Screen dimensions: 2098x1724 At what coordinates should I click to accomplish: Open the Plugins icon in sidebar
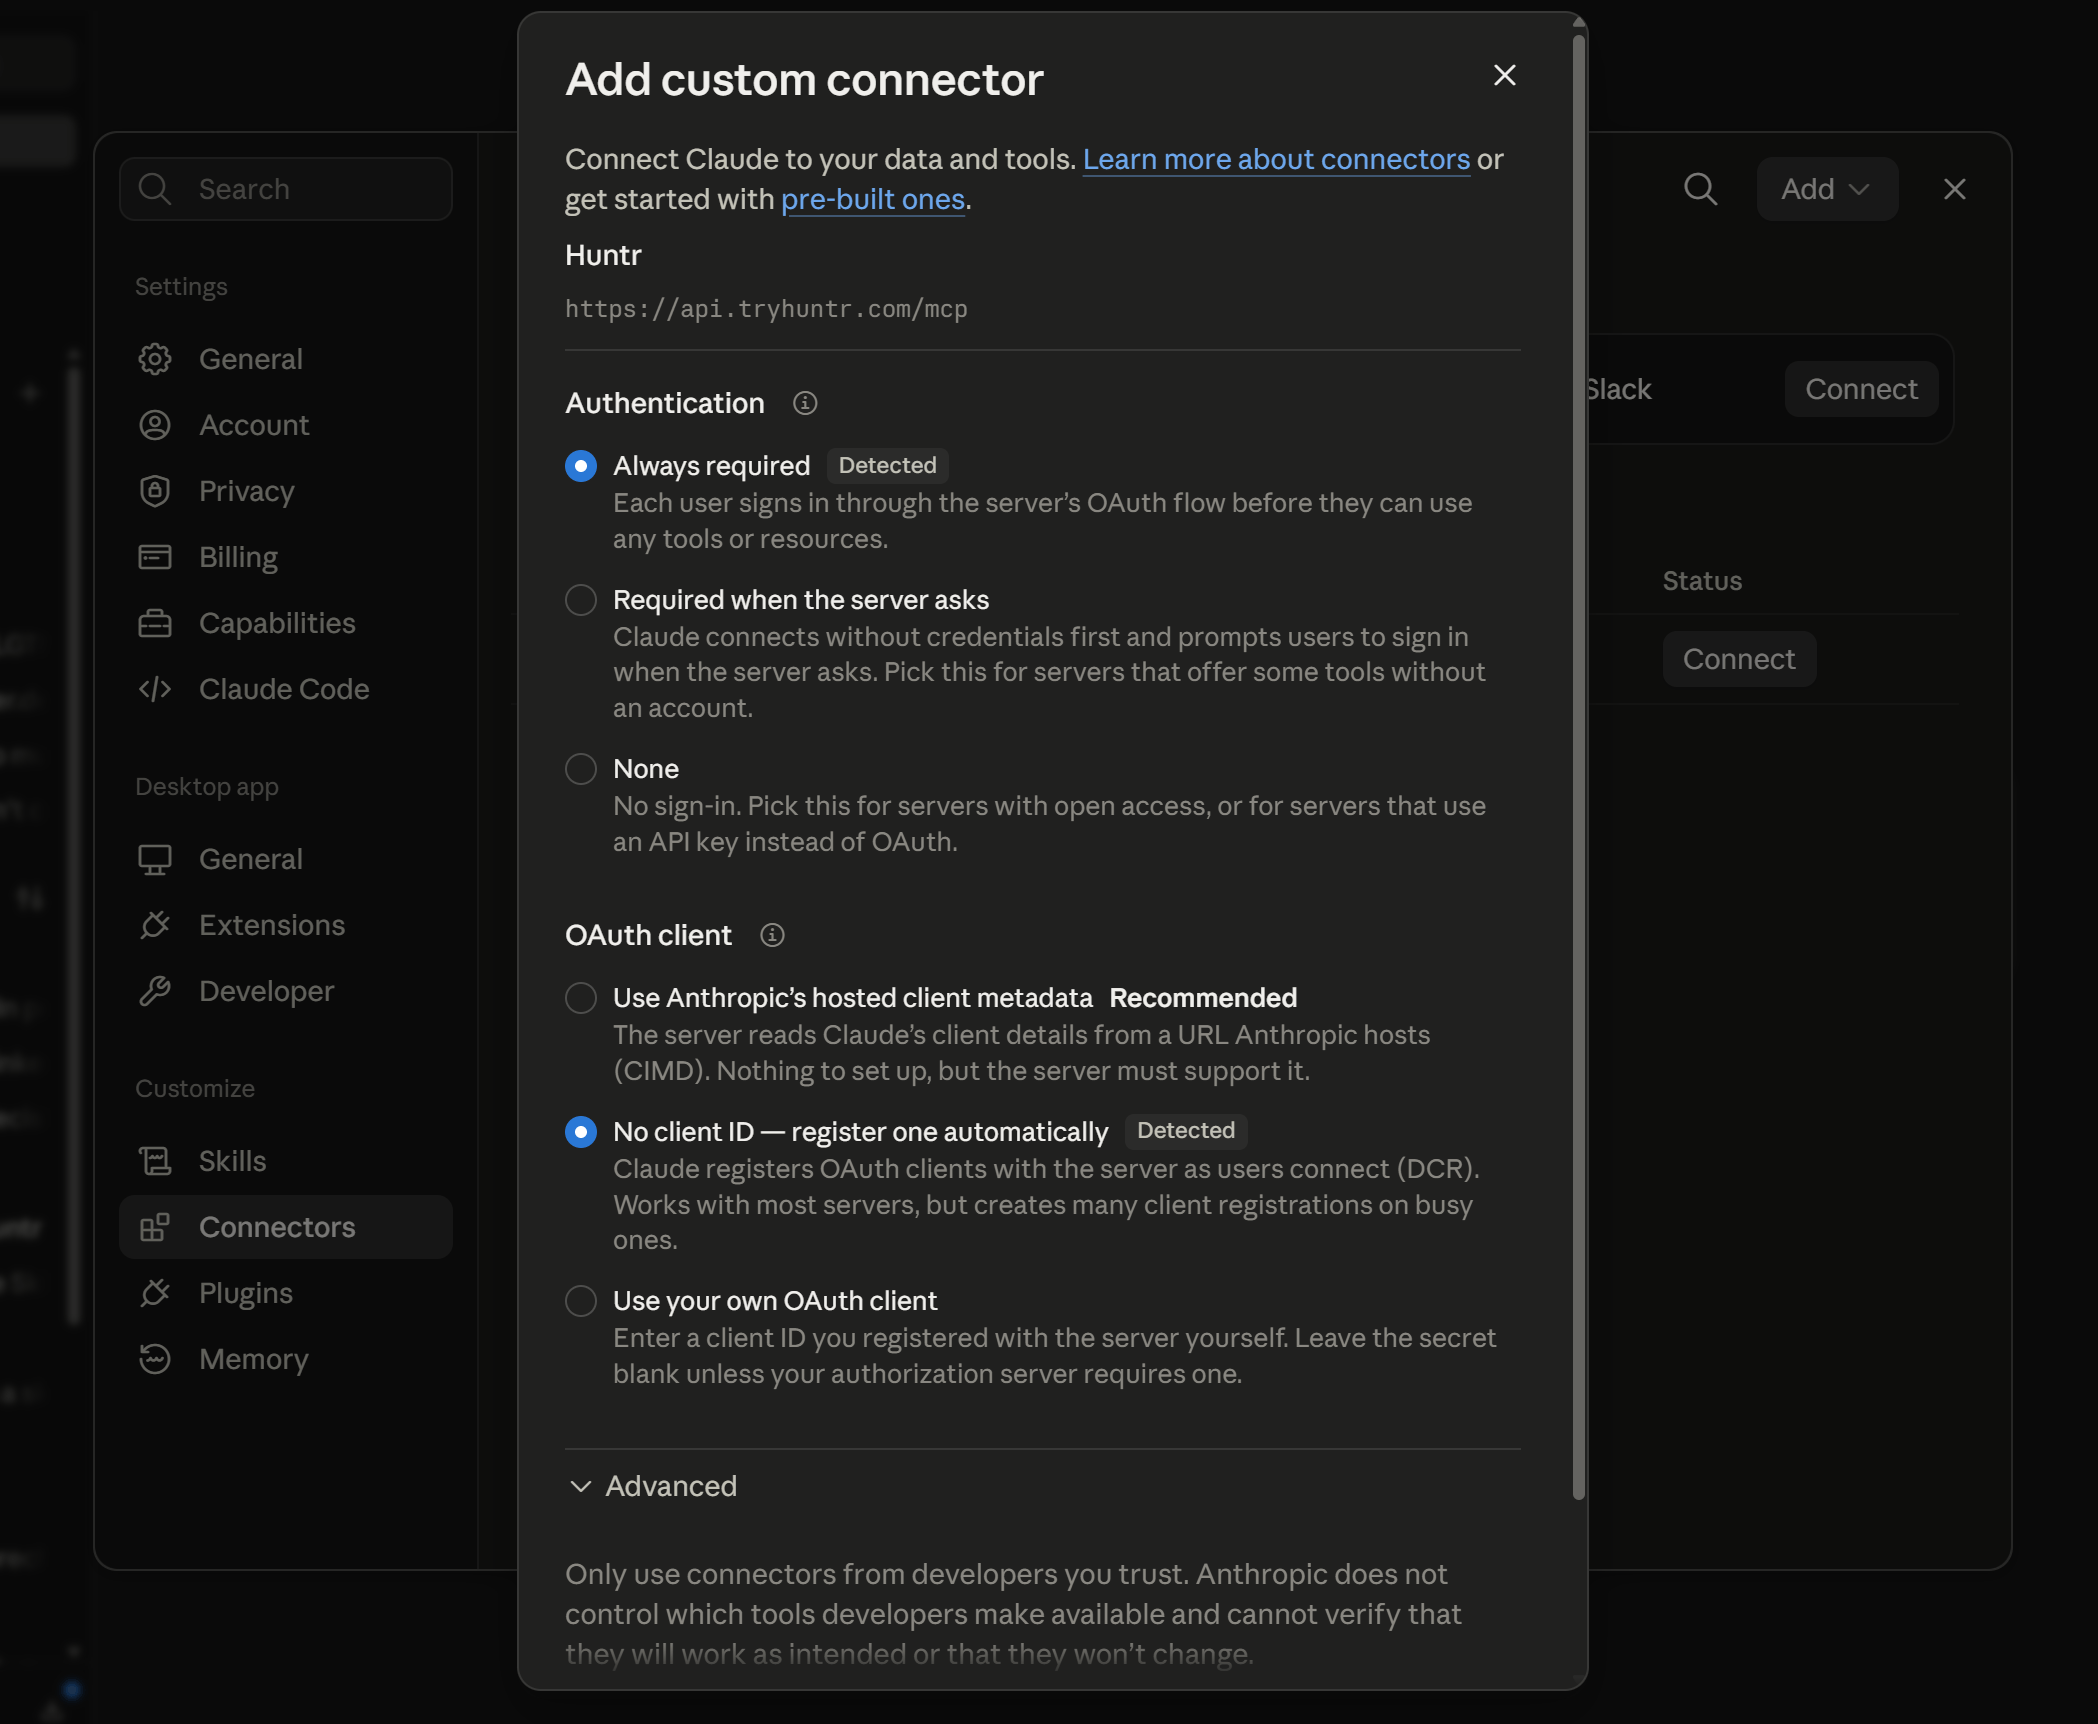pyautogui.click(x=155, y=1293)
